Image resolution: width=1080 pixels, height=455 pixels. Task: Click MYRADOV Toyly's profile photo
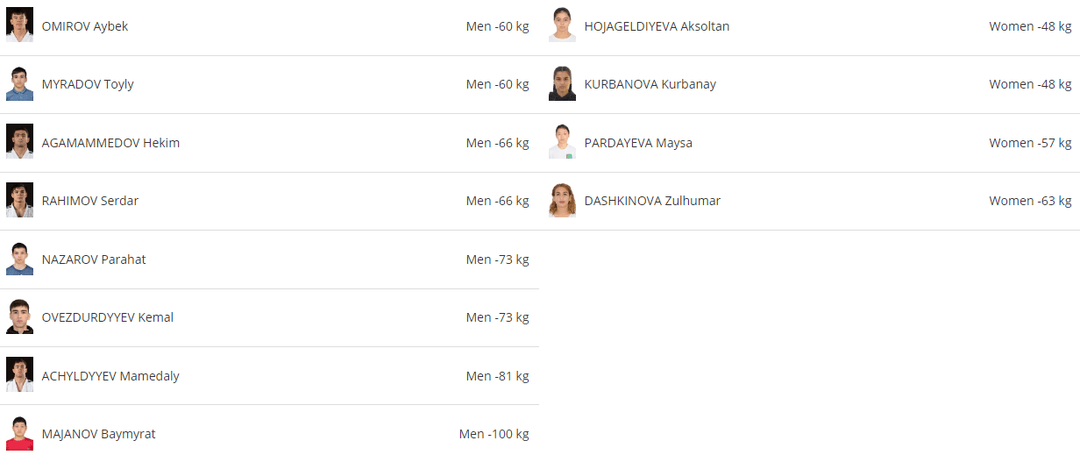tap(20, 84)
